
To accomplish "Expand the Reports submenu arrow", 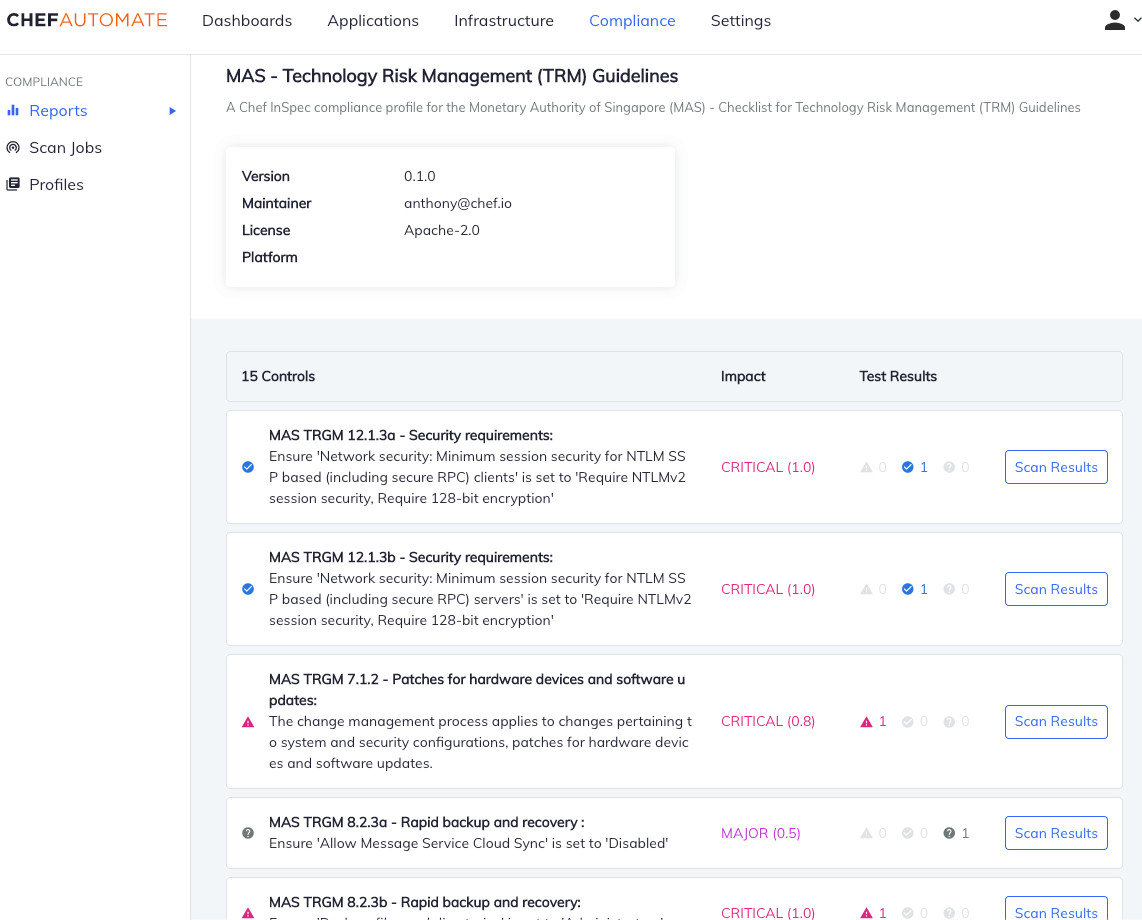I will point(172,111).
